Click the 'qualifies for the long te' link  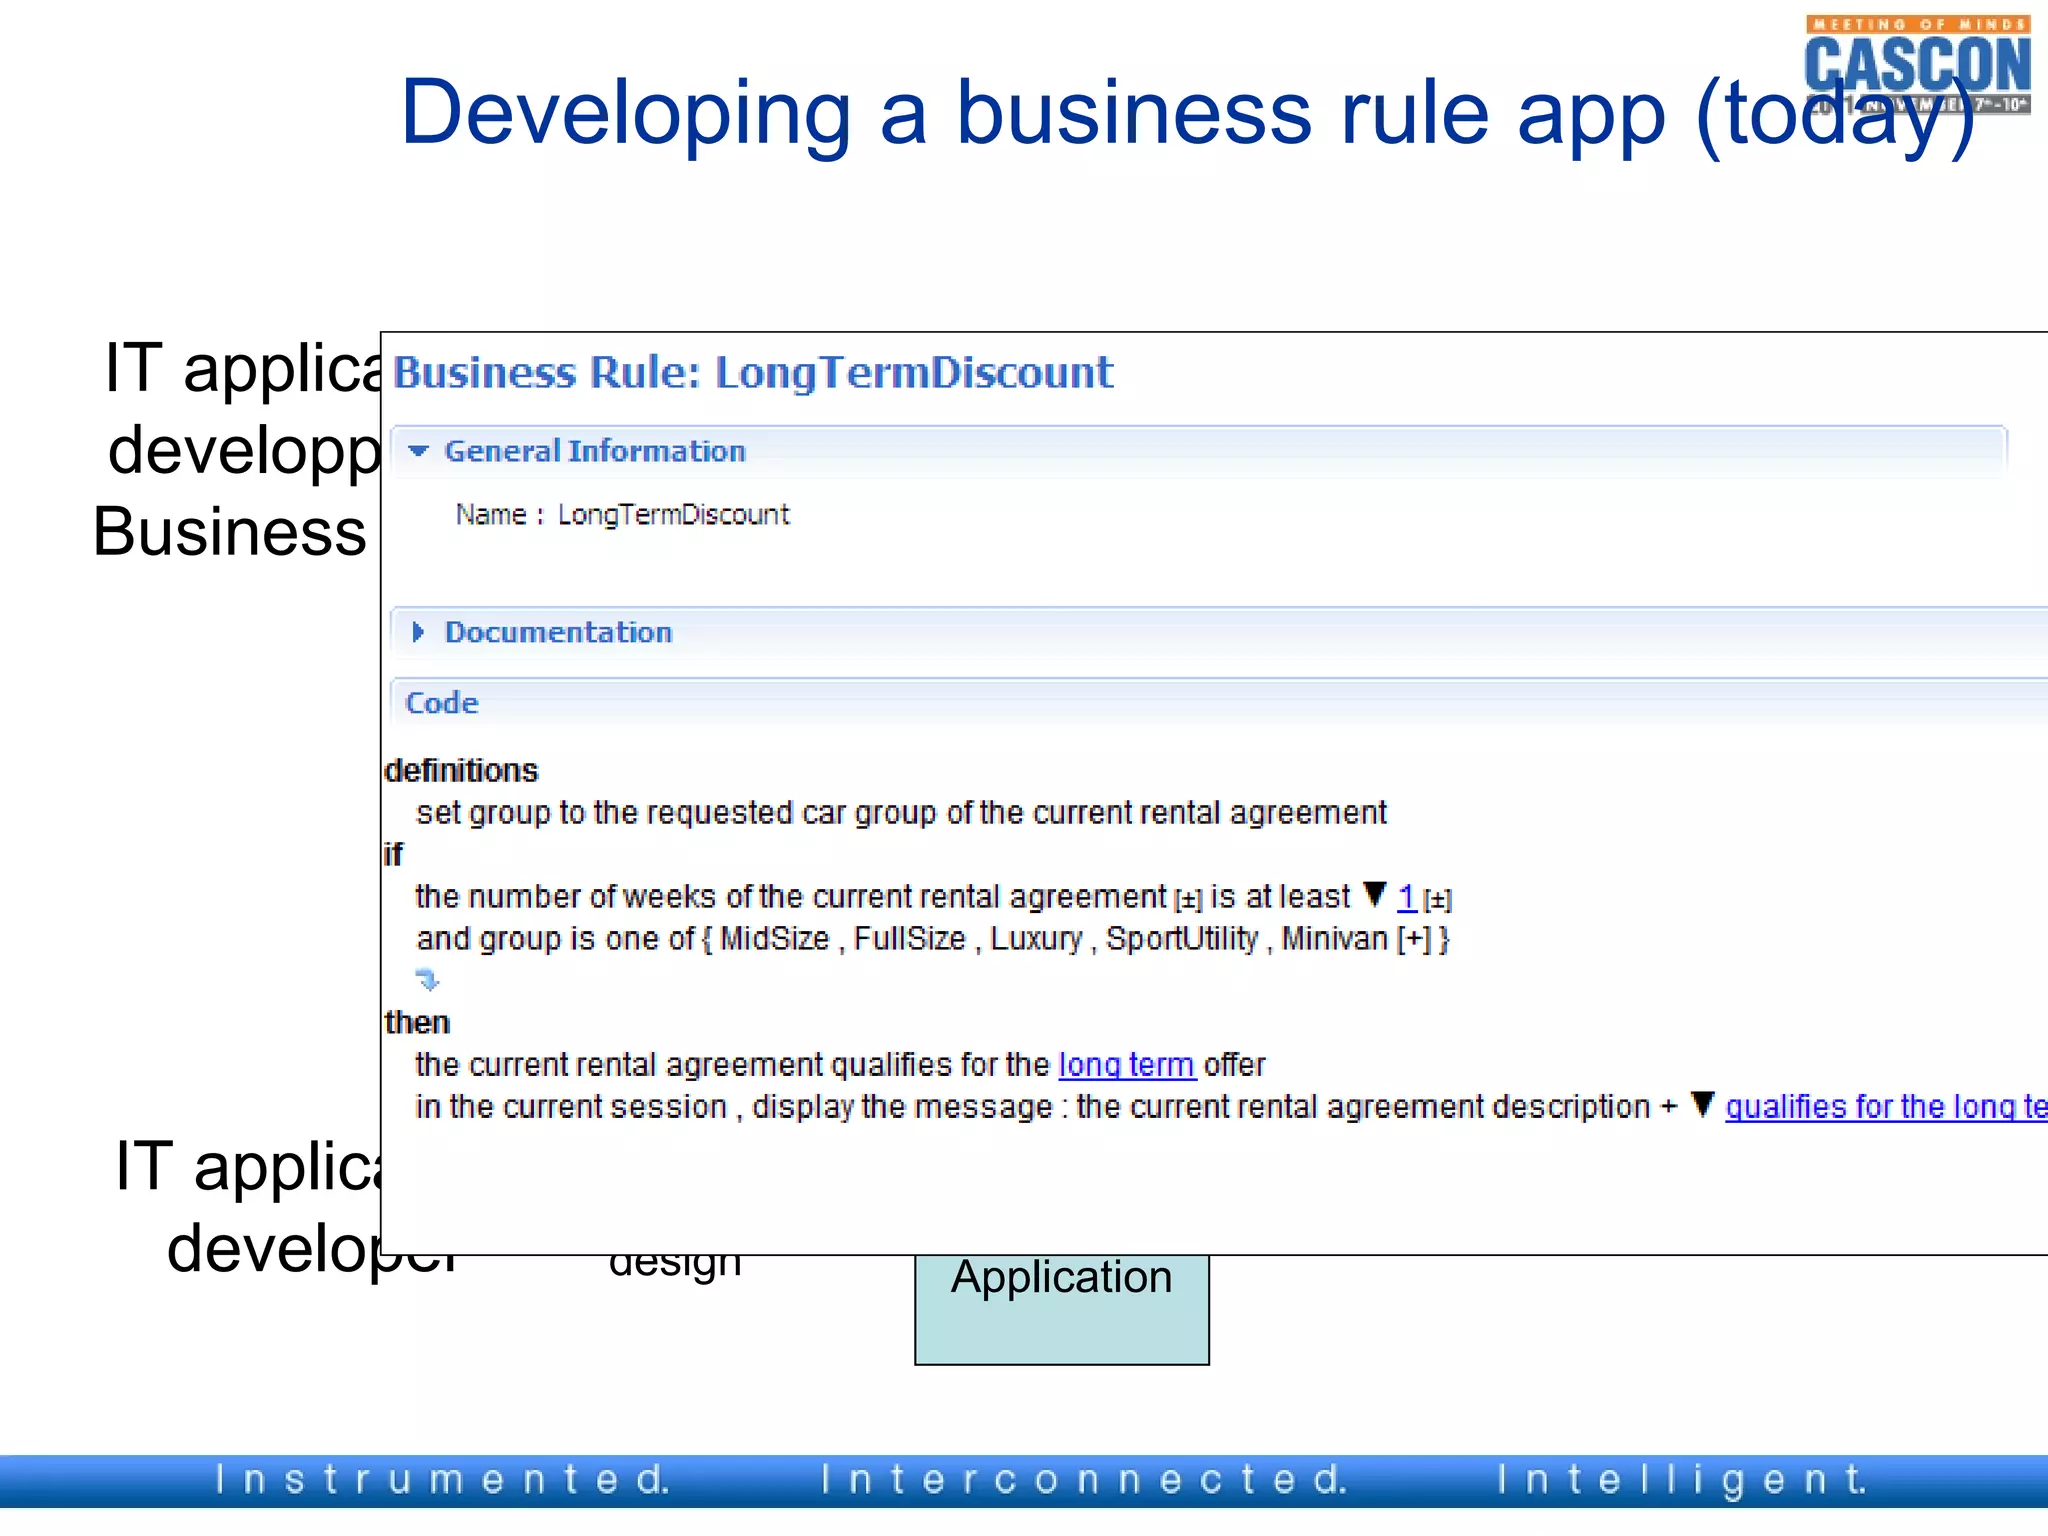pos(1886,1107)
